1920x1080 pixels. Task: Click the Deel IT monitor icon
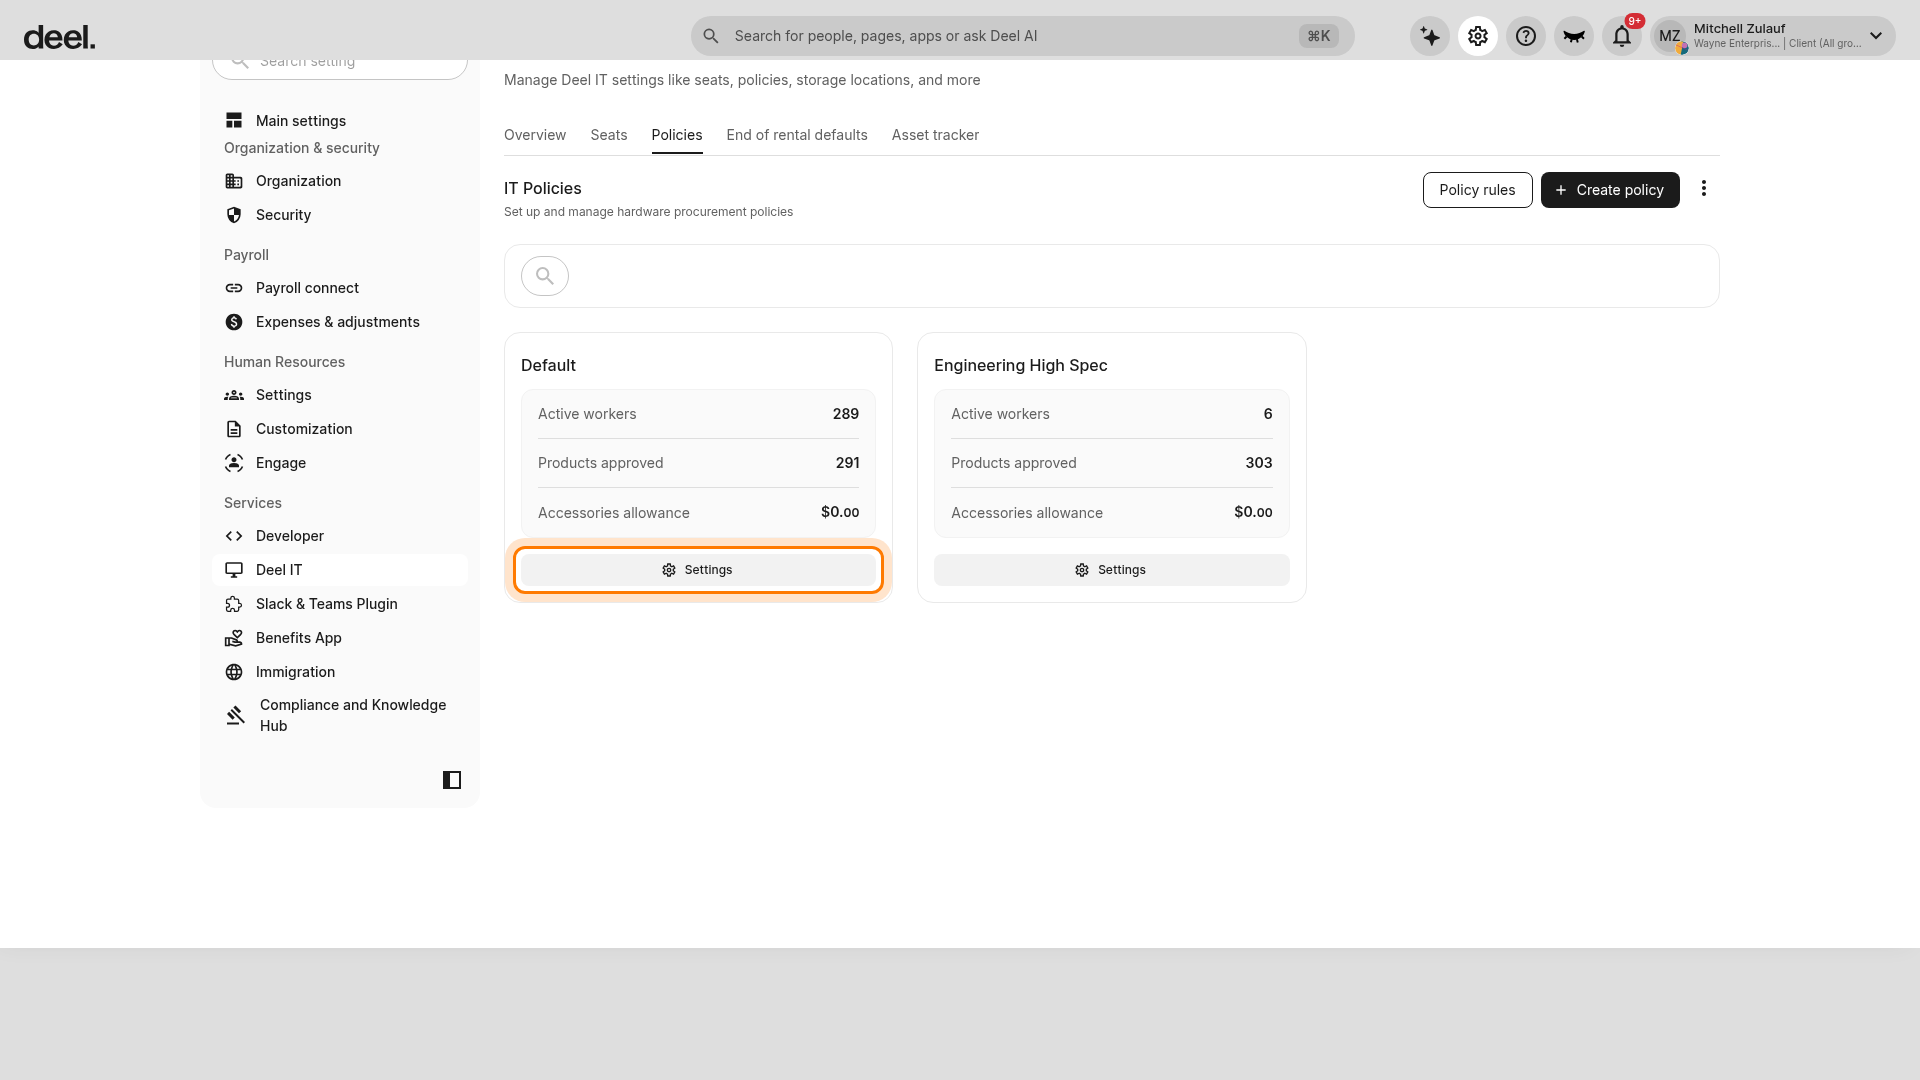[234, 570]
